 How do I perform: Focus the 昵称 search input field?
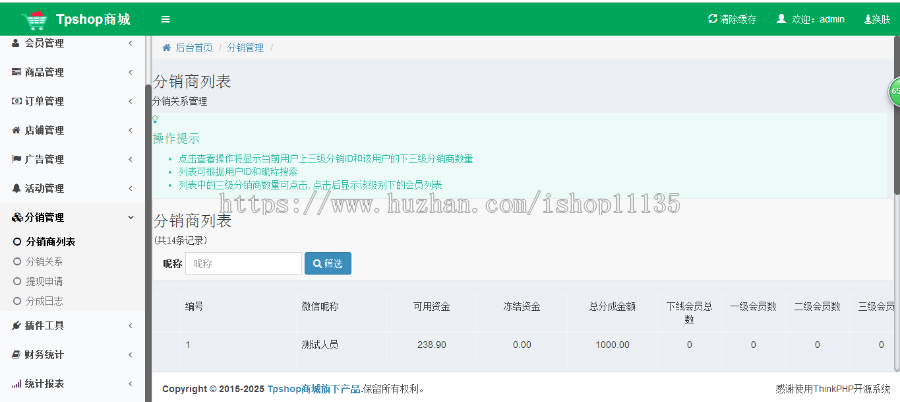(243, 264)
